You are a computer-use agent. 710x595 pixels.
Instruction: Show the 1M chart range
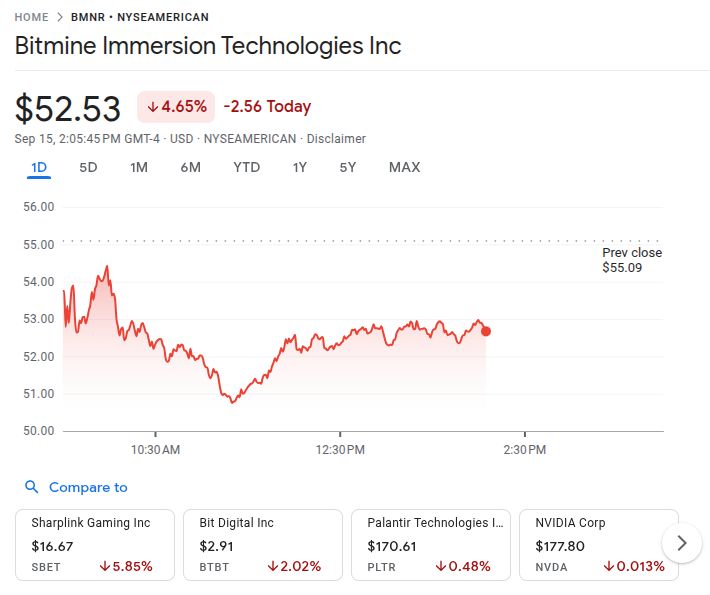pos(139,167)
